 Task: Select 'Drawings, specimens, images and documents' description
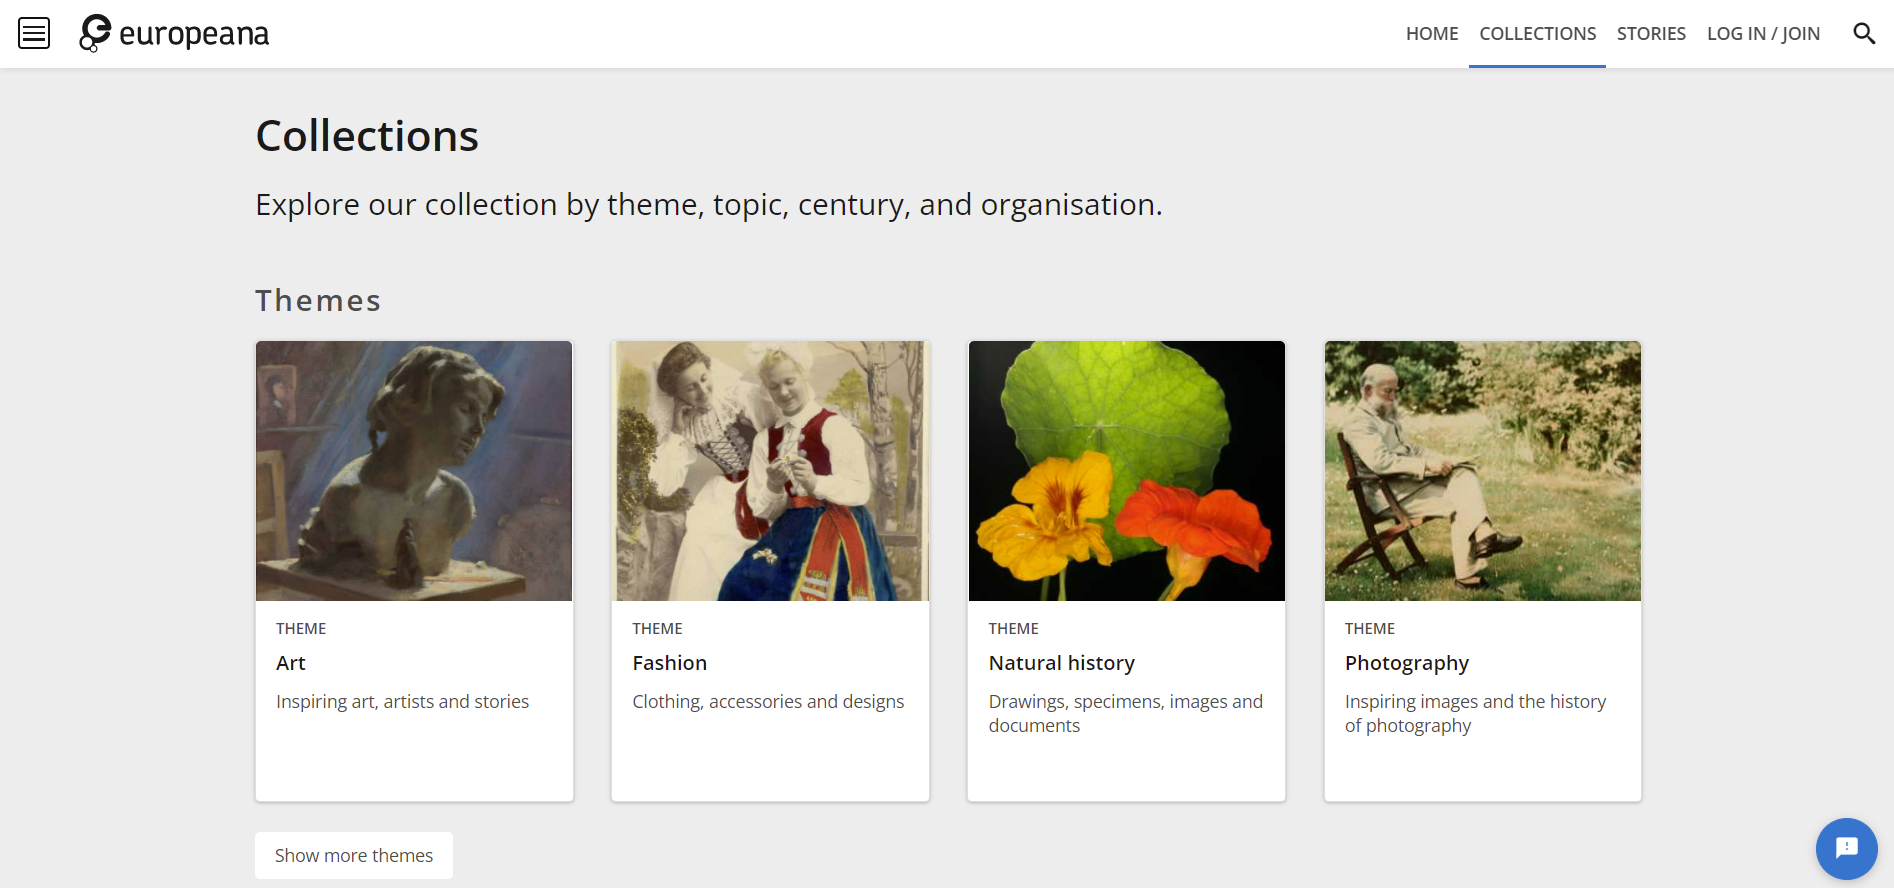pos(1125,713)
